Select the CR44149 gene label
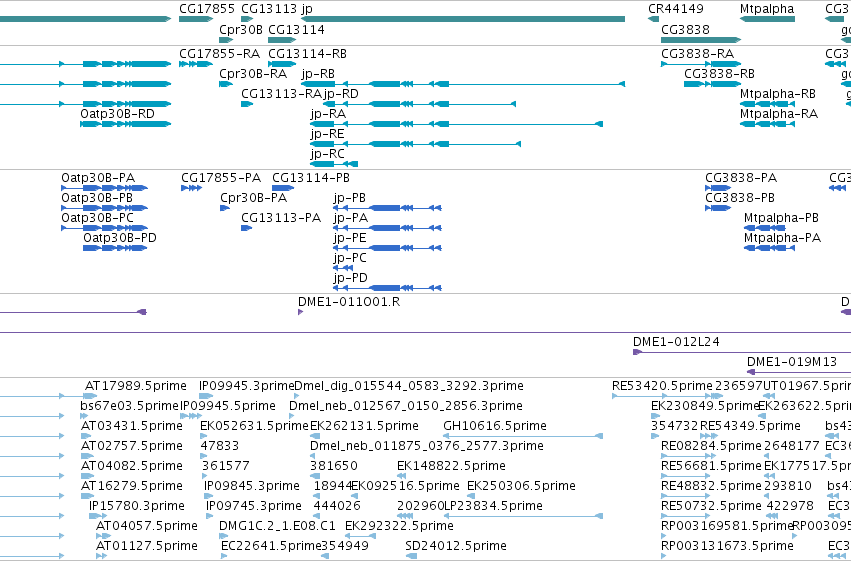Screen dimensions: 851x561 tap(675, 9)
